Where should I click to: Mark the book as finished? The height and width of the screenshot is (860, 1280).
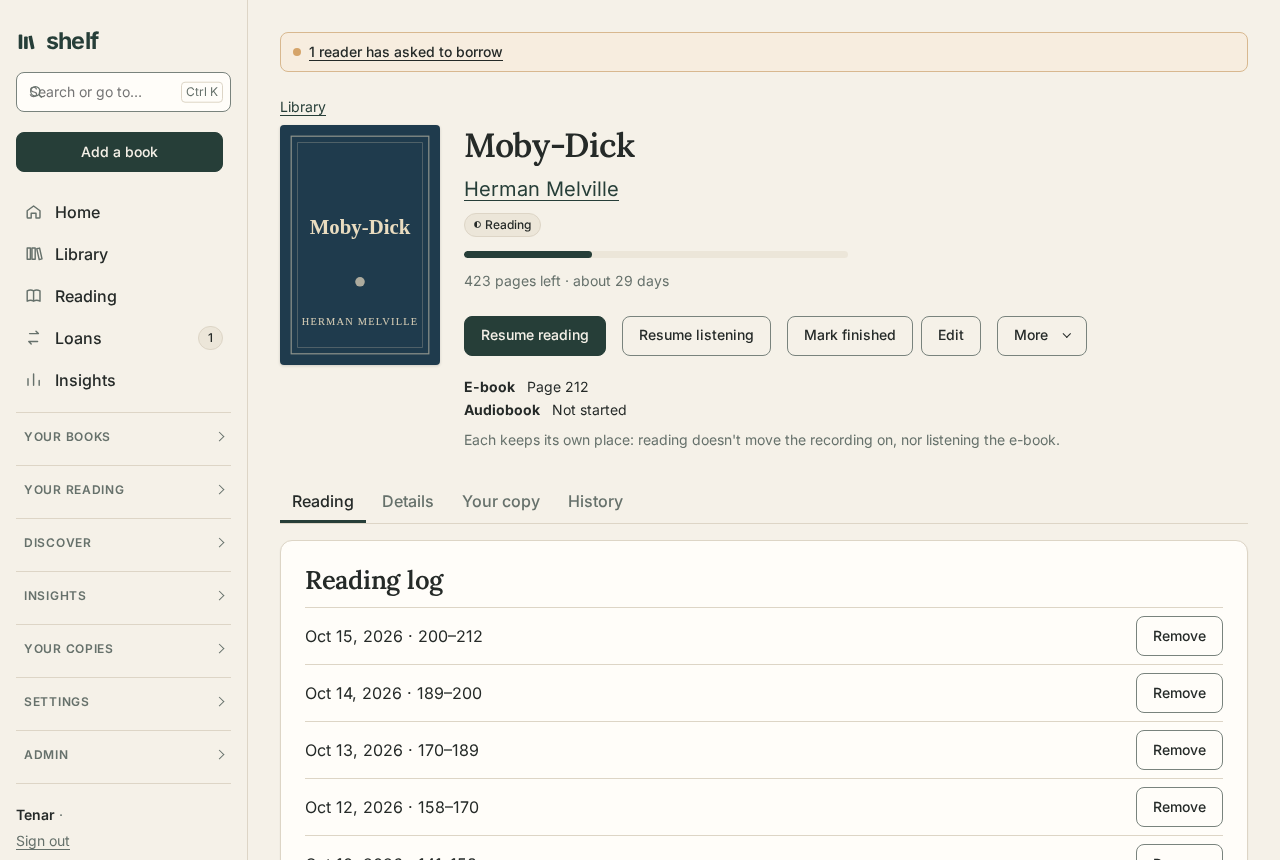[850, 336]
